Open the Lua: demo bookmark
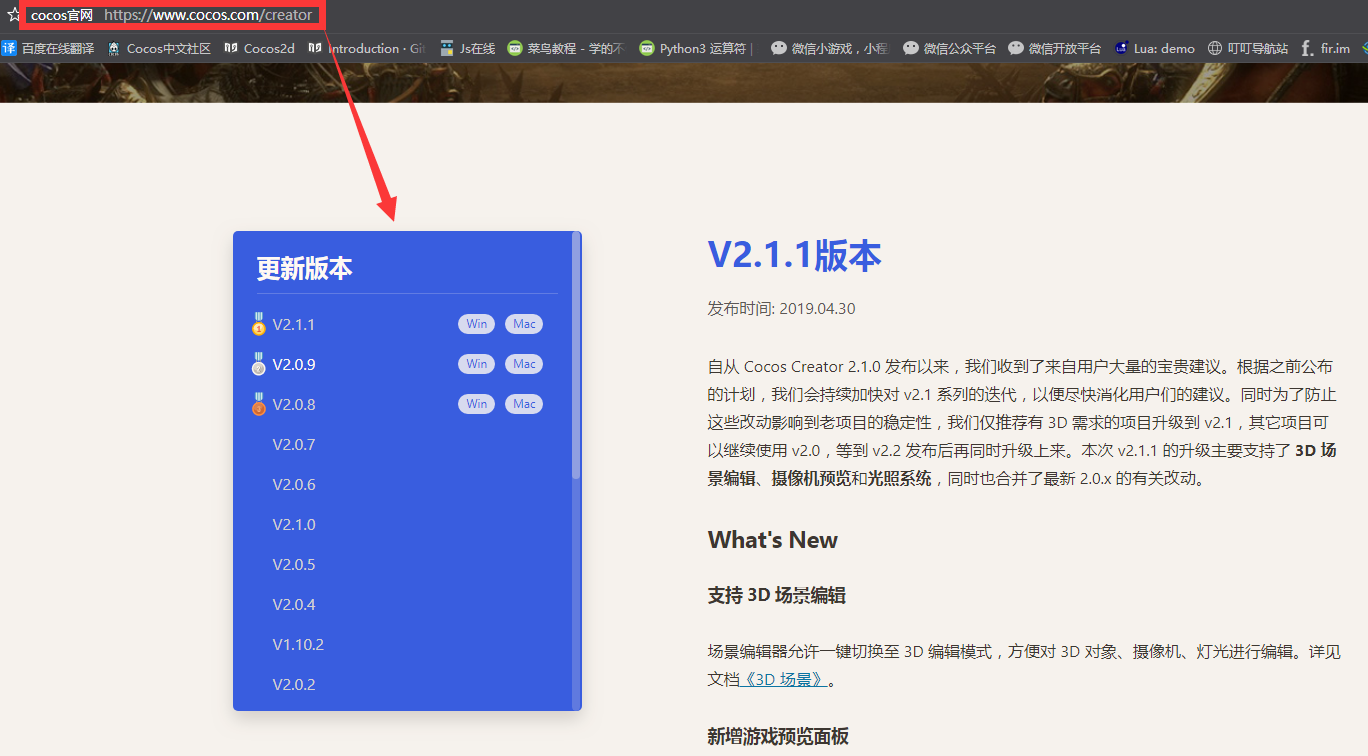Screen dimensions: 1368x756 (1154, 48)
